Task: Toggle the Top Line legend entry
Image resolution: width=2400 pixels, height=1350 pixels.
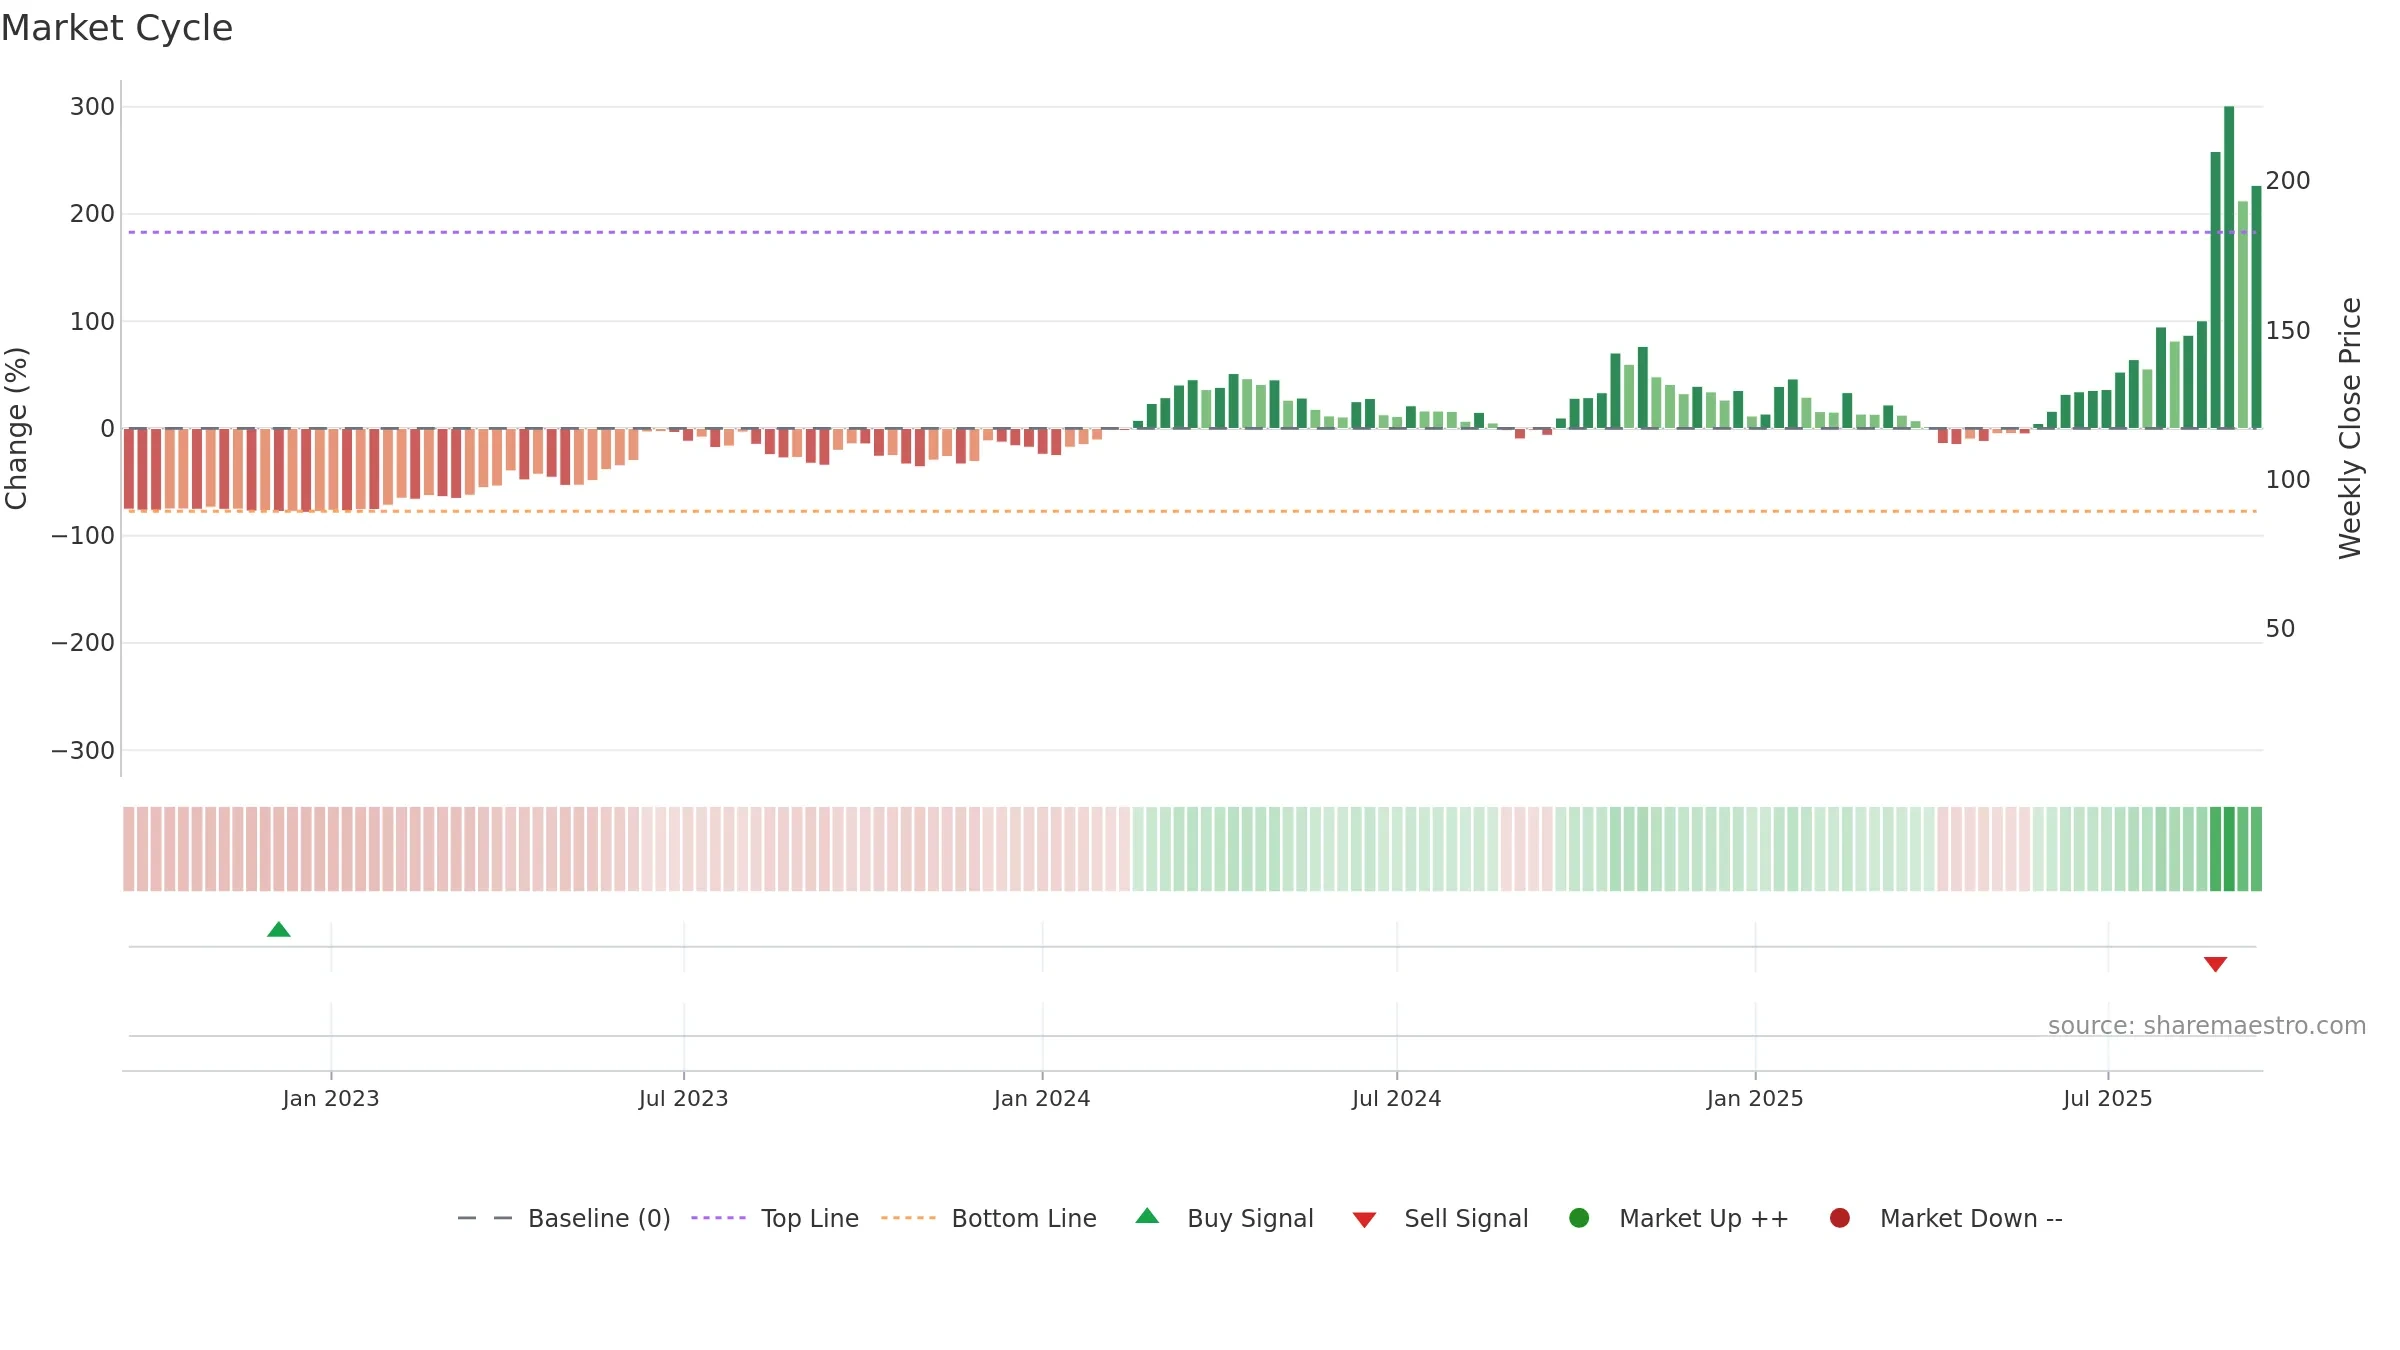Action: click(x=775, y=1219)
